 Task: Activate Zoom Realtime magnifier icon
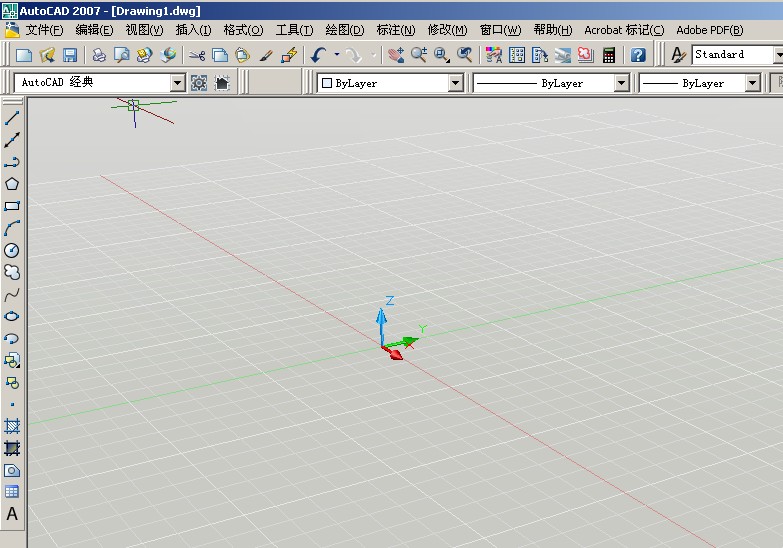coord(419,55)
